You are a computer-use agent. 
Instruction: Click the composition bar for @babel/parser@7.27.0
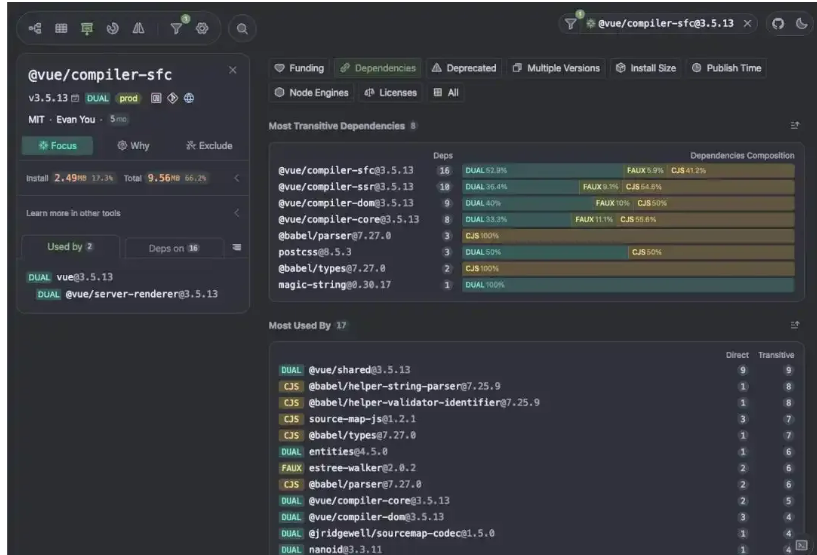pyautogui.click(x=628, y=236)
